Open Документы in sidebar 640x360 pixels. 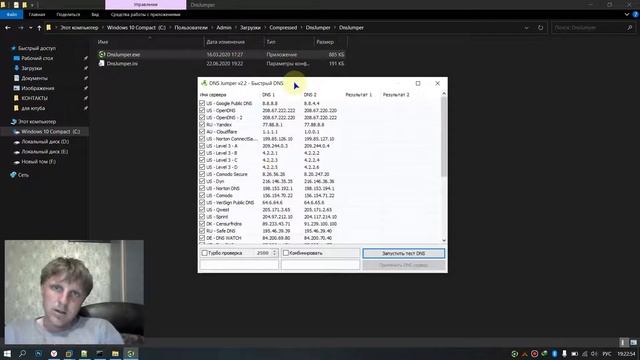click(34, 78)
